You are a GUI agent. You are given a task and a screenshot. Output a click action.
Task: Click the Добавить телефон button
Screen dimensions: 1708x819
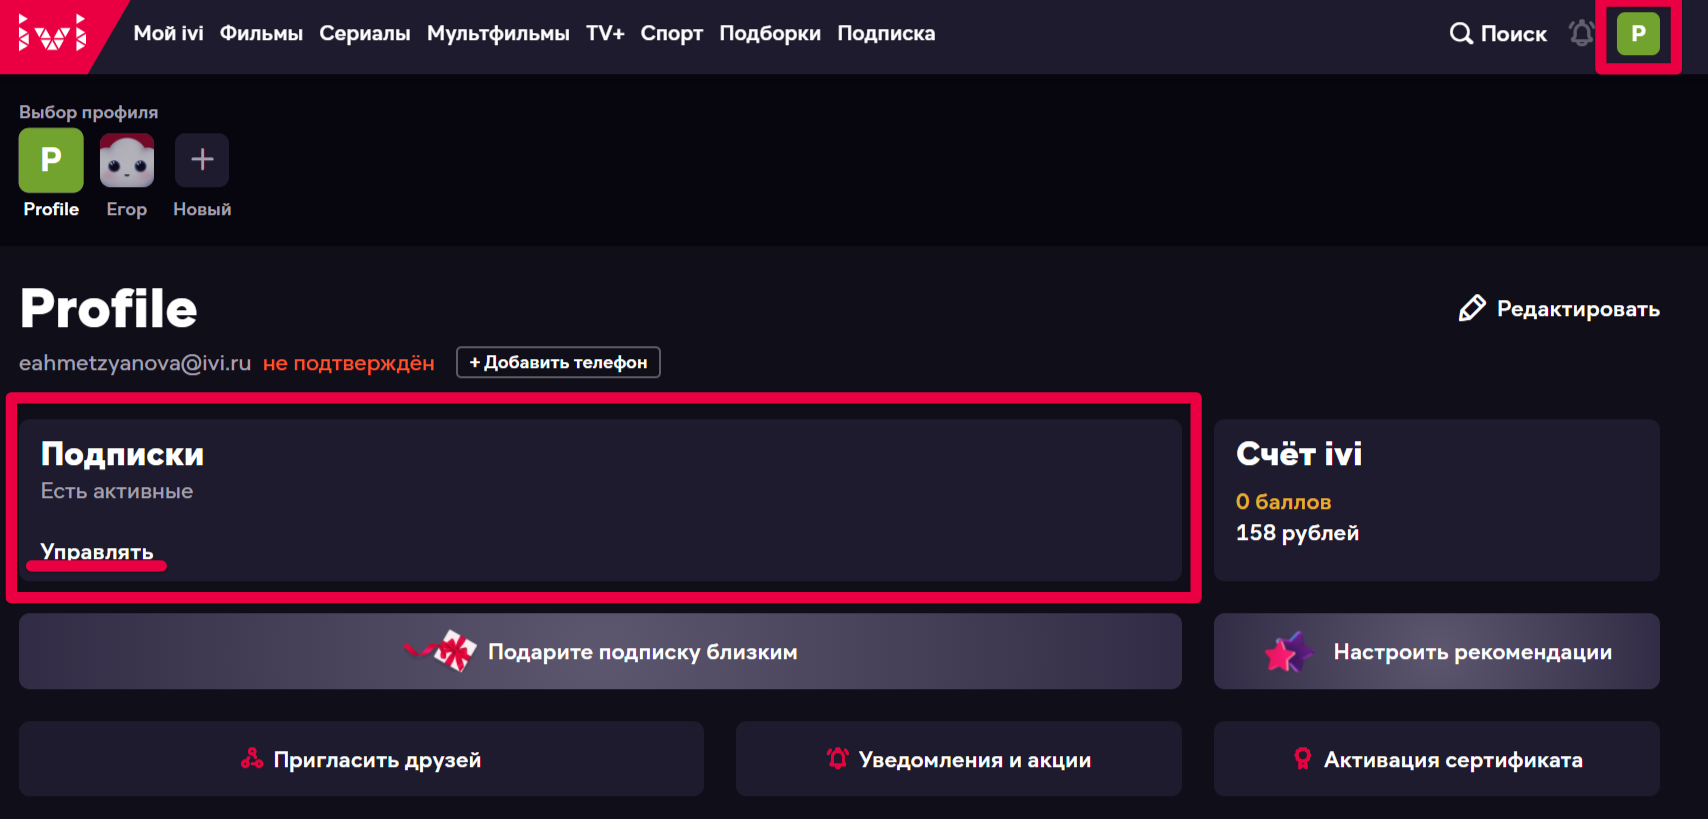pyautogui.click(x=558, y=362)
